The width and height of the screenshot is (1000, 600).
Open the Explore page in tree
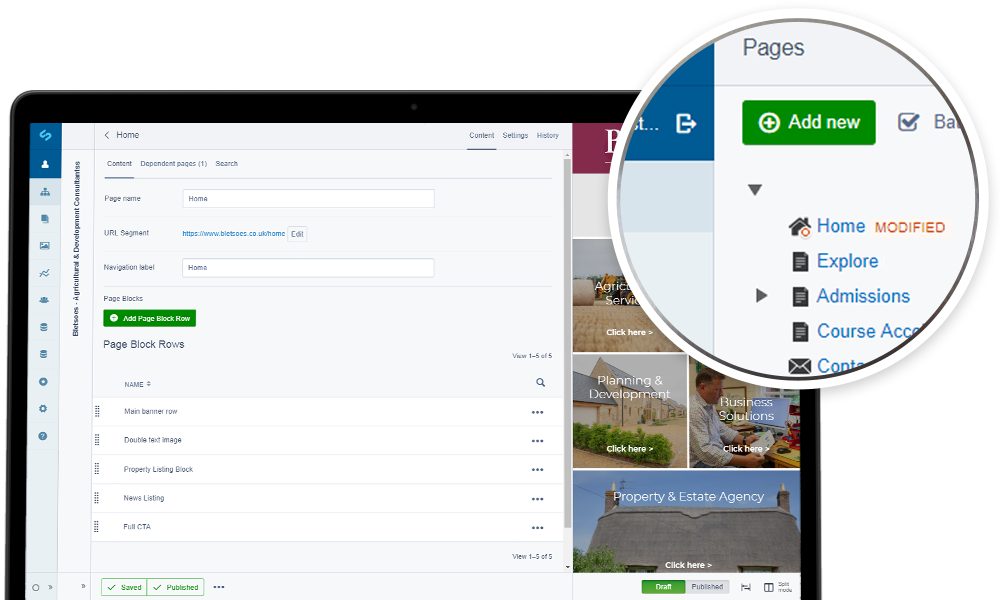click(x=848, y=261)
